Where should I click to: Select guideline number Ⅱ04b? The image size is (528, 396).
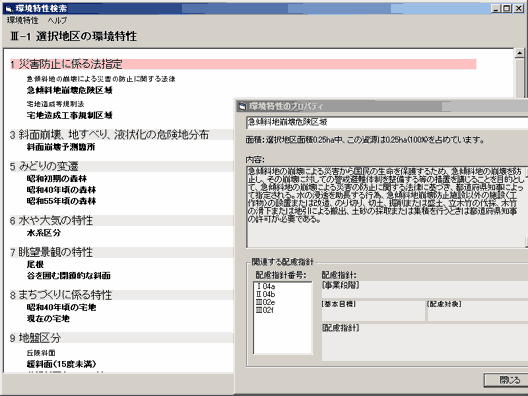click(x=266, y=294)
